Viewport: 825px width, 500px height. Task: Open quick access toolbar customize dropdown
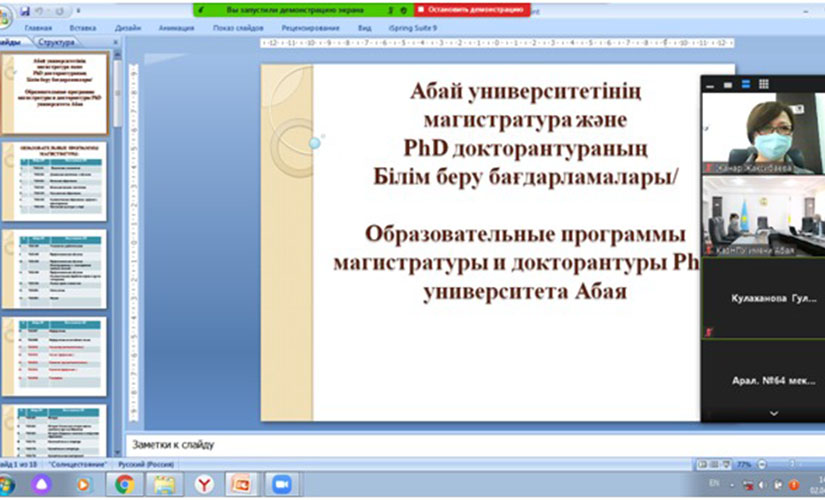click(78, 11)
